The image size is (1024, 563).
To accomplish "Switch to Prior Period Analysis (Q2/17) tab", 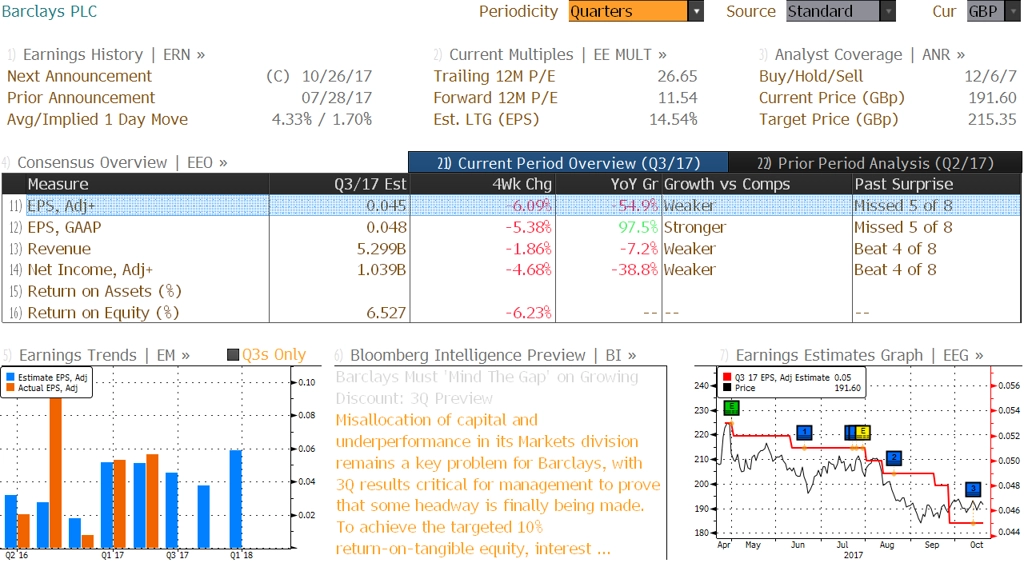I will (x=875, y=163).
